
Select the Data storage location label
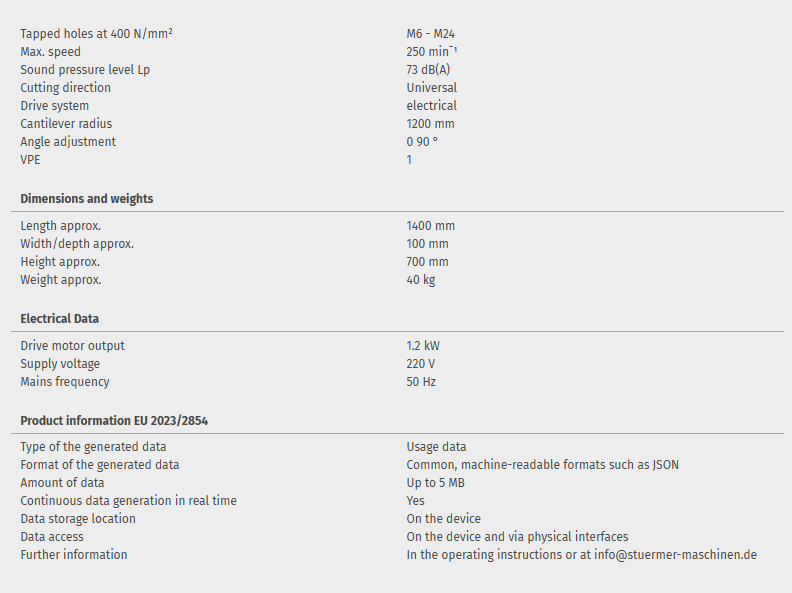pos(78,519)
